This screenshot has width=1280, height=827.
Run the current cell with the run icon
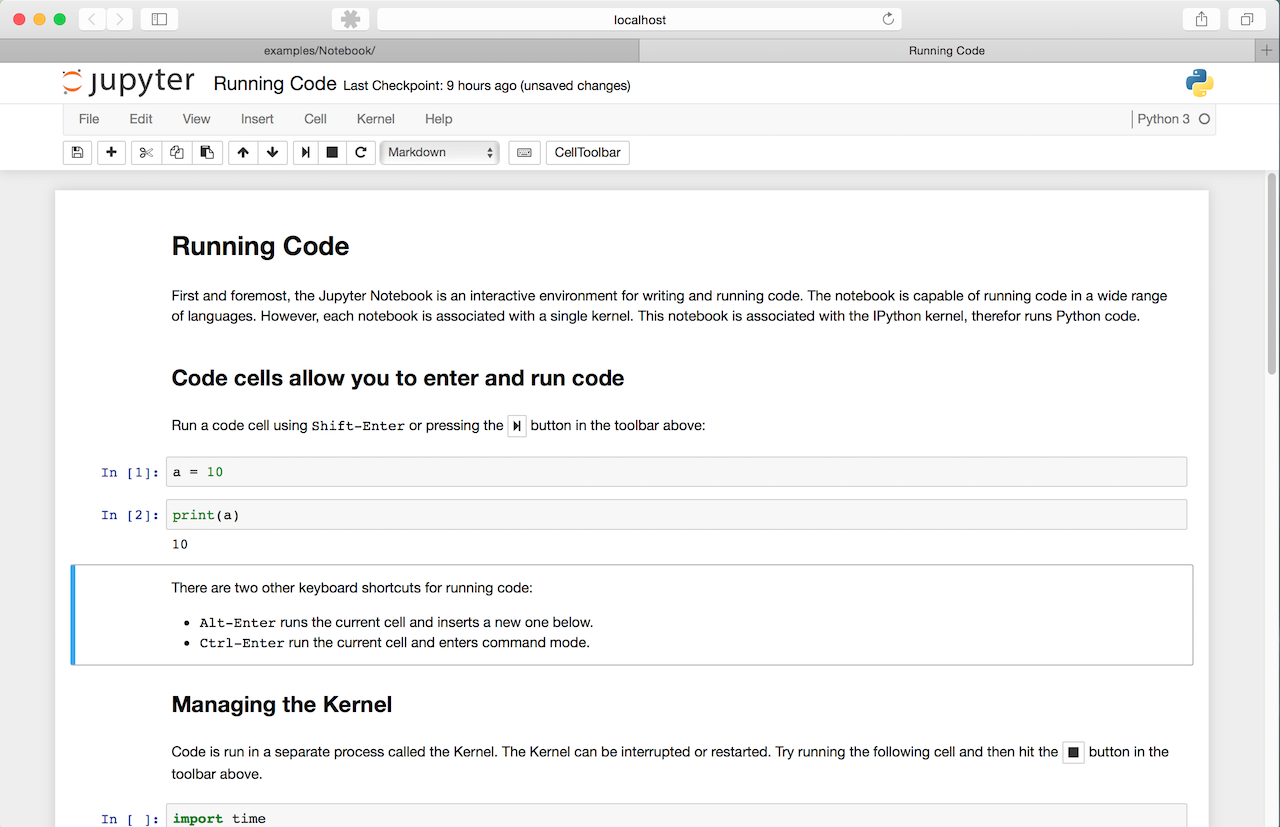[305, 152]
